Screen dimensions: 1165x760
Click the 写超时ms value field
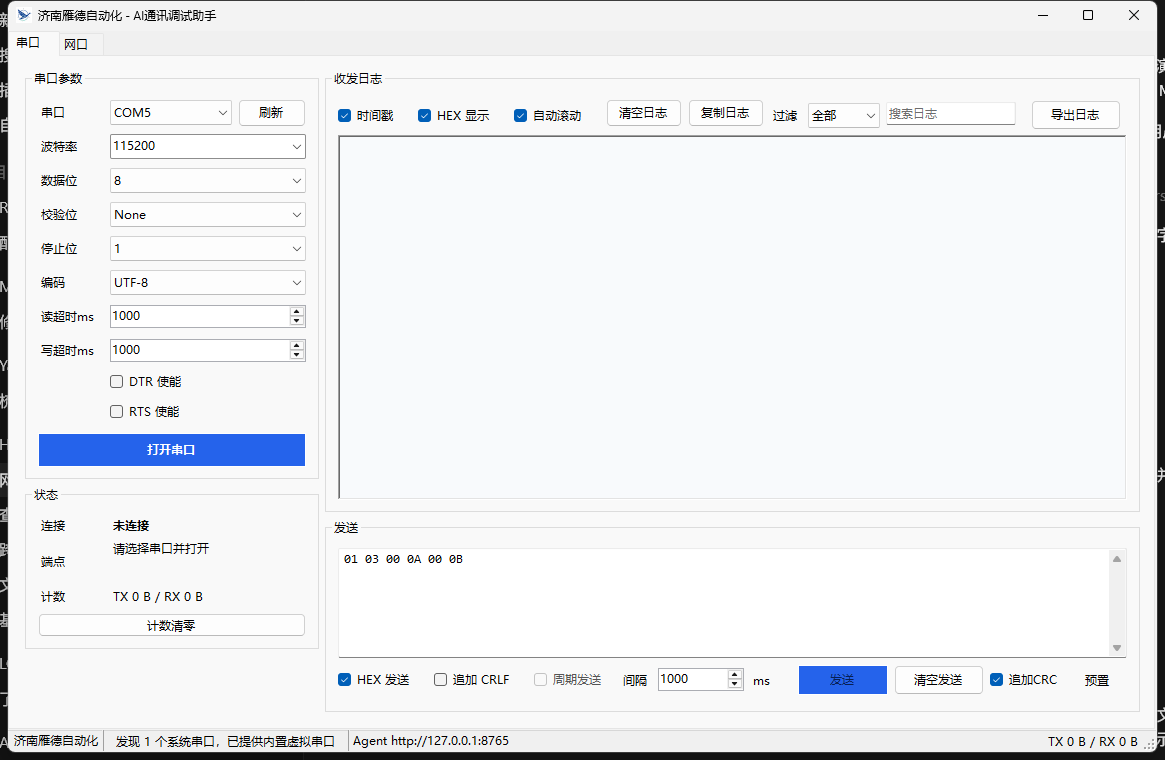(x=199, y=351)
